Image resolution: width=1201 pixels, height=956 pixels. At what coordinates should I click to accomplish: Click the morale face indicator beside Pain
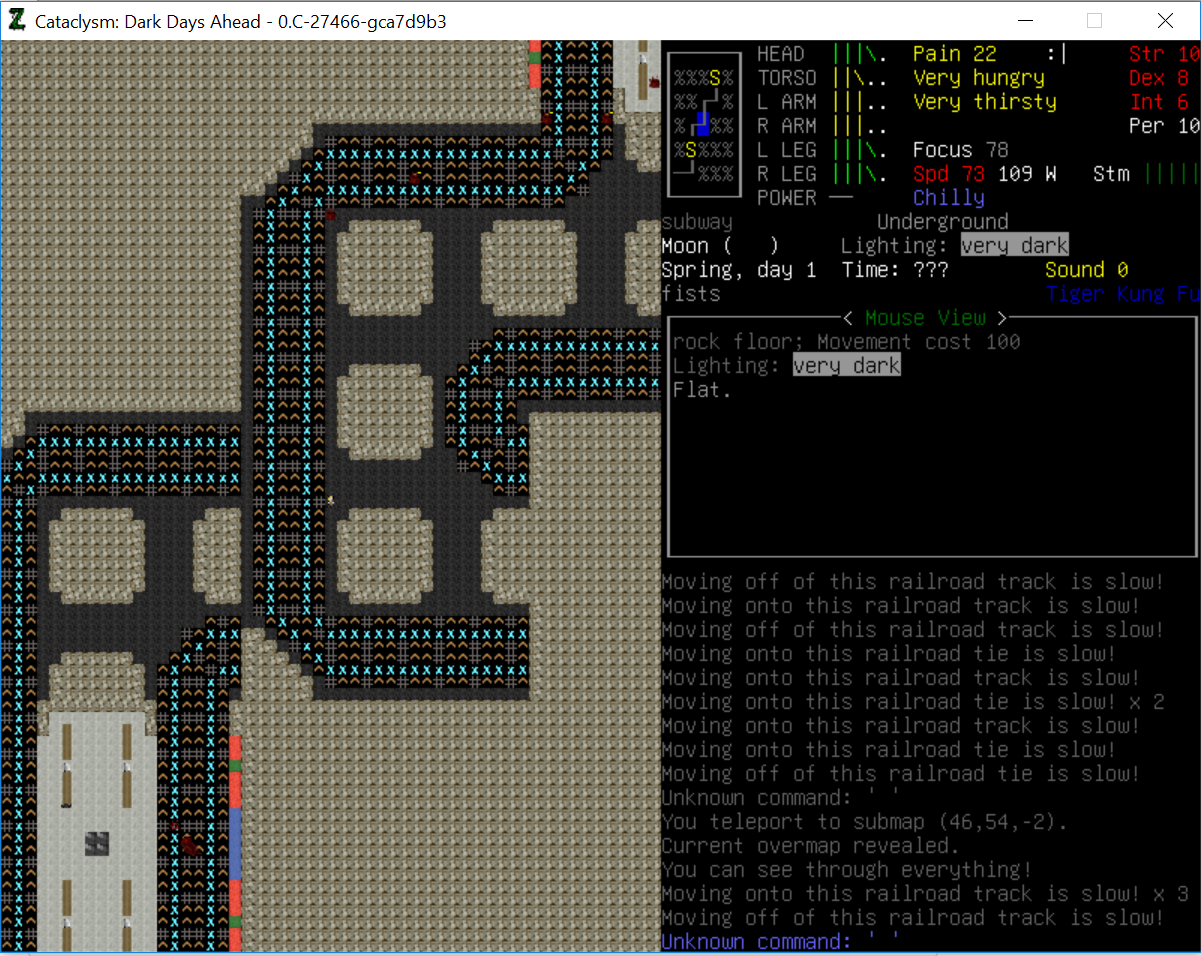(1057, 54)
